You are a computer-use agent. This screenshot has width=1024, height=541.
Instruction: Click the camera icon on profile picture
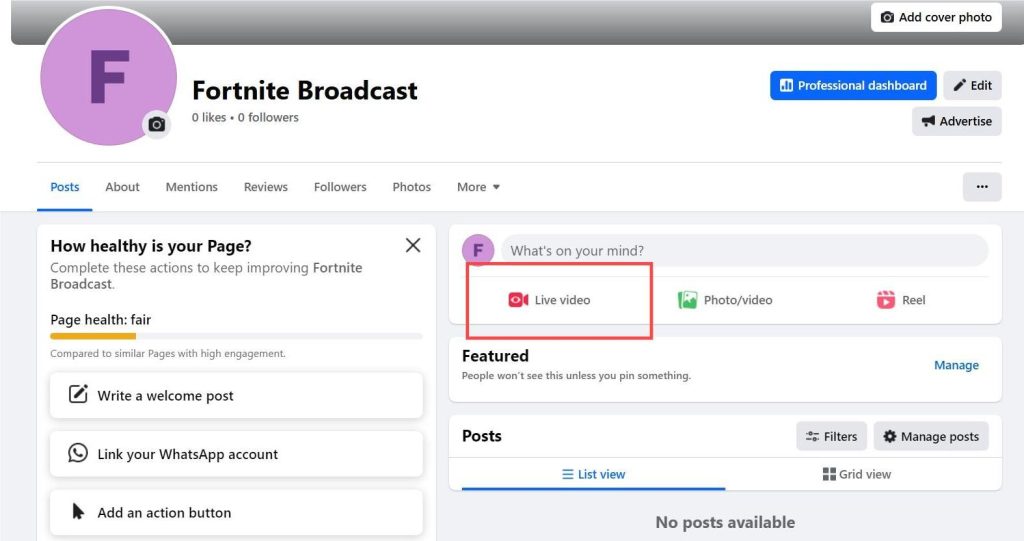157,124
